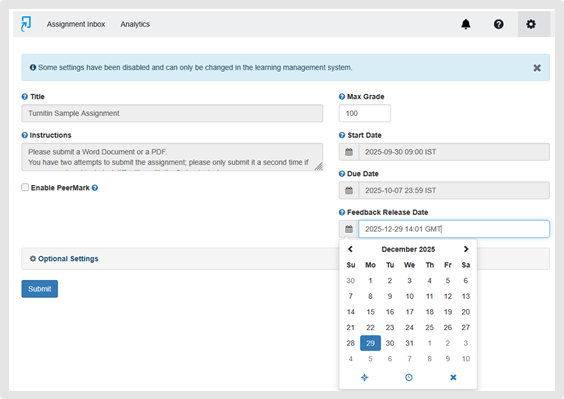Viewport: 564px width, 399px height.
Task: Click the go-to-today crosshair icon
Action: (364, 377)
